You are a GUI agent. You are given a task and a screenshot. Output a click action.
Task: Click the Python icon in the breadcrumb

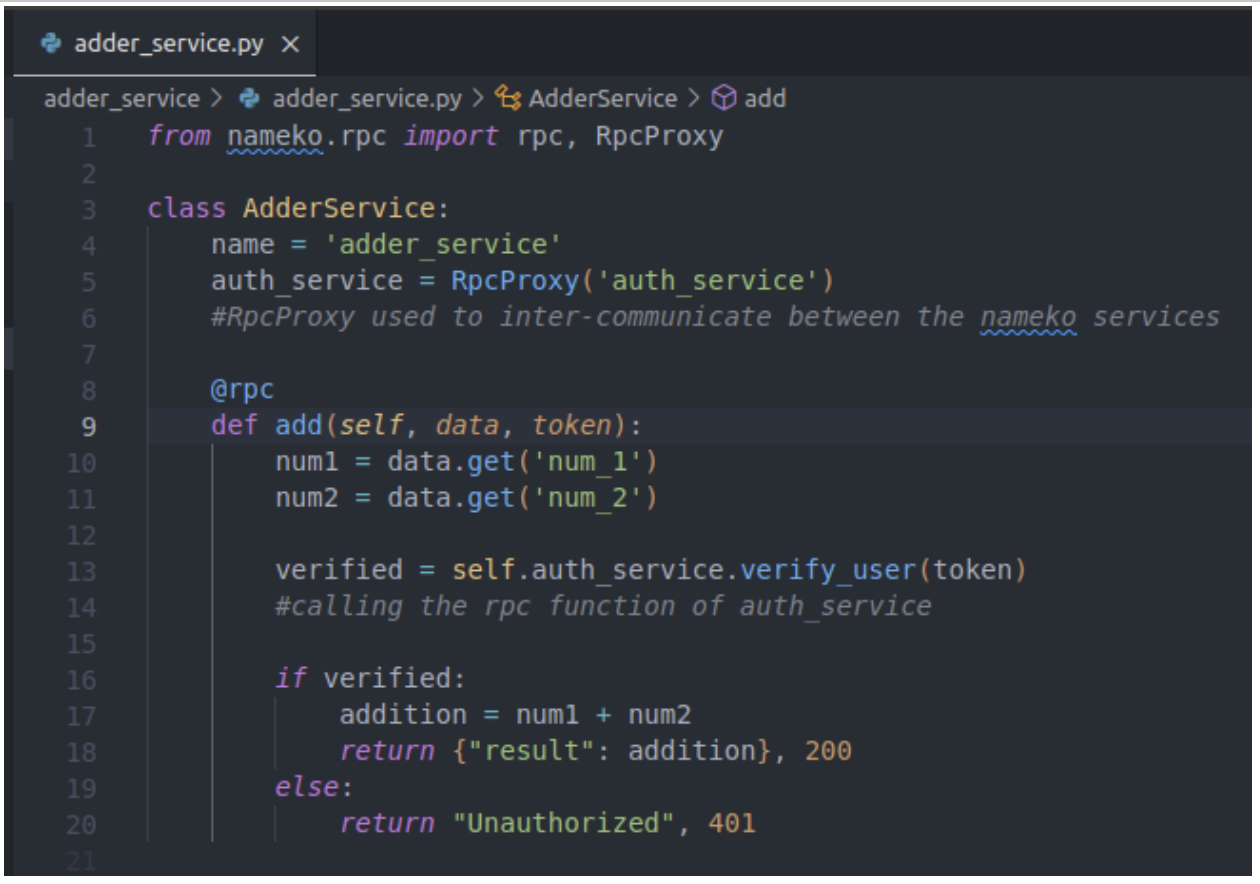pyautogui.click(x=247, y=98)
